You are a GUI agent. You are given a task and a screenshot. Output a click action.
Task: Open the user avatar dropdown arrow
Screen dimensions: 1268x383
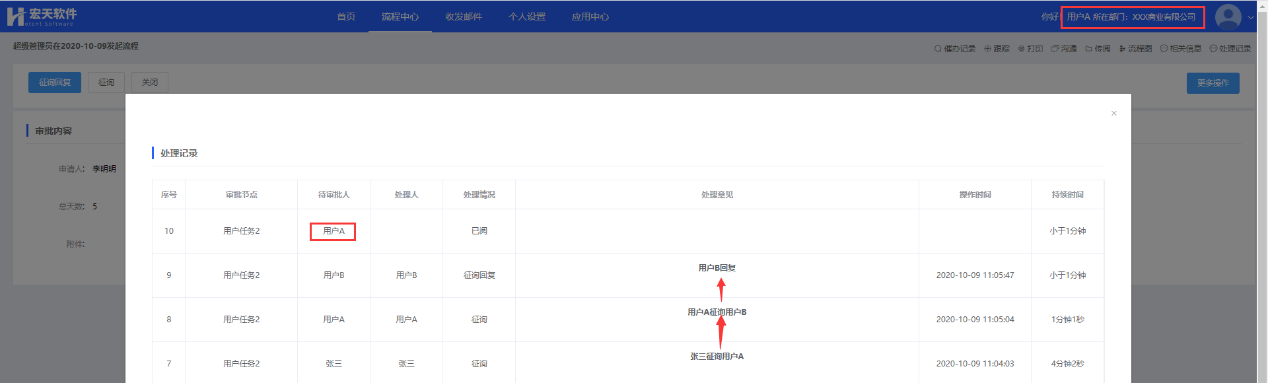click(1250, 17)
